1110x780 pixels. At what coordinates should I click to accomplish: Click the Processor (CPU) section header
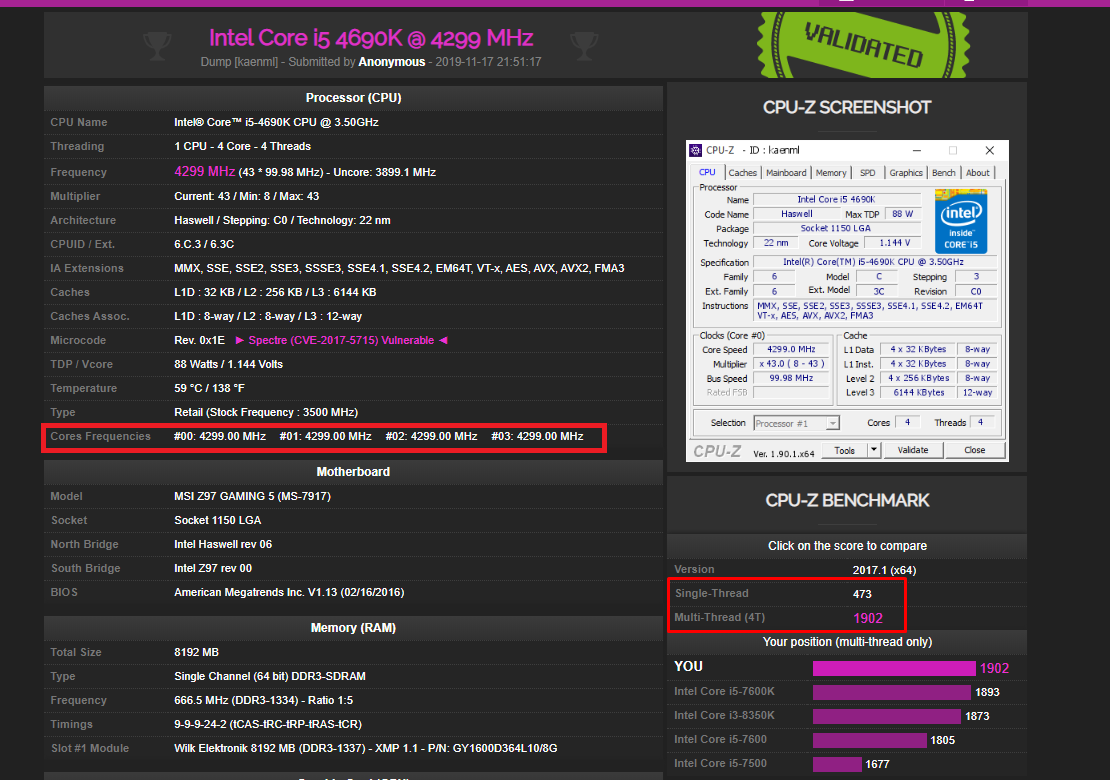353,98
